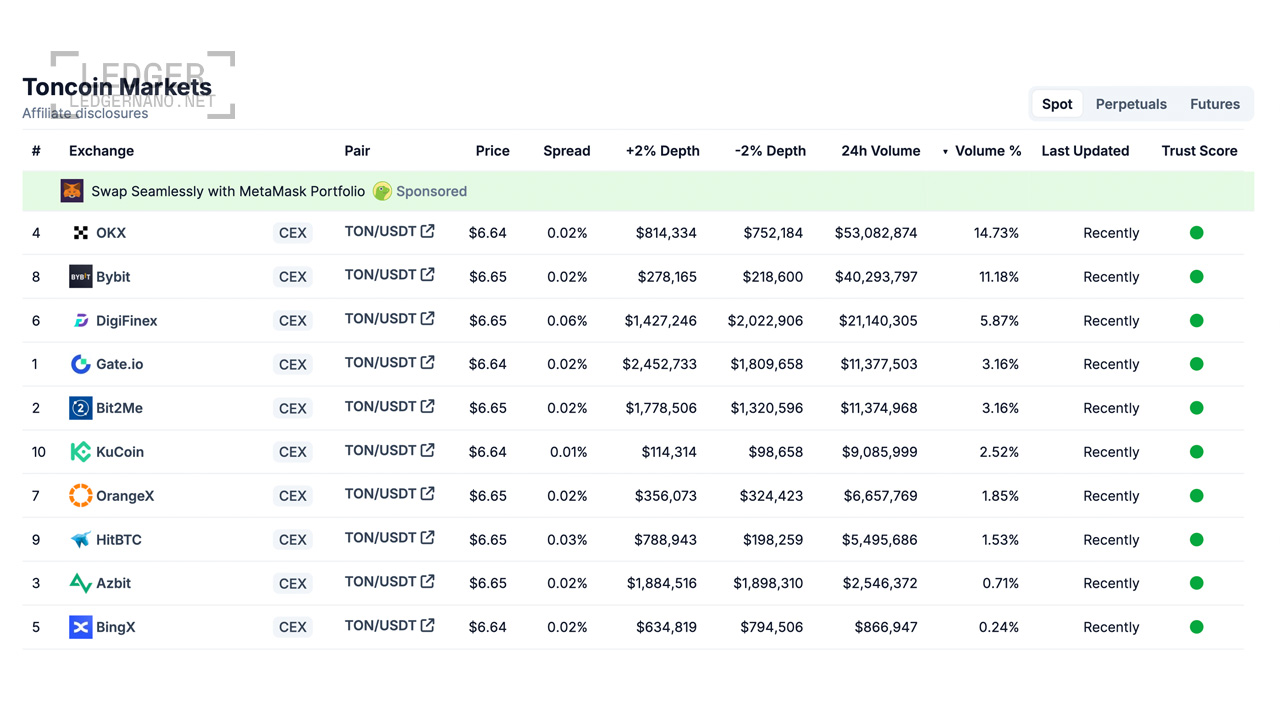Click the KuCoin logo icon

point(81,452)
